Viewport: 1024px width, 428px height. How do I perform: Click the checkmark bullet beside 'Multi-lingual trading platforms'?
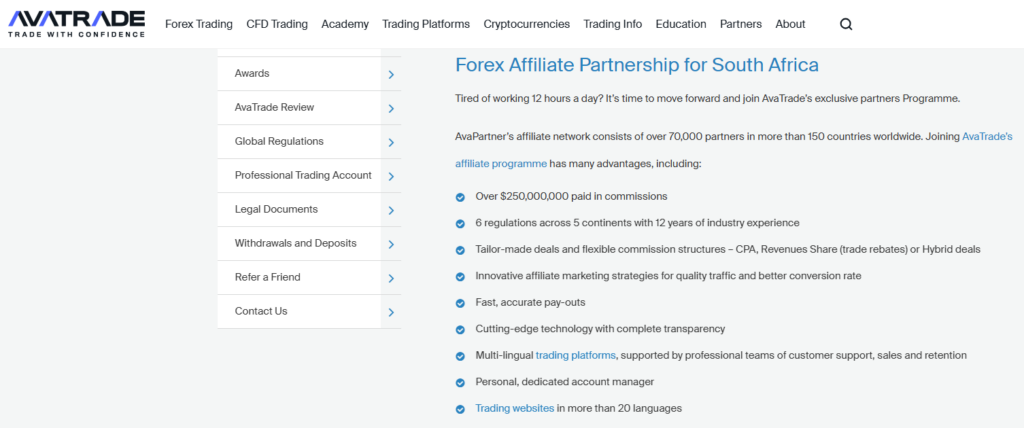[x=460, y=356]
